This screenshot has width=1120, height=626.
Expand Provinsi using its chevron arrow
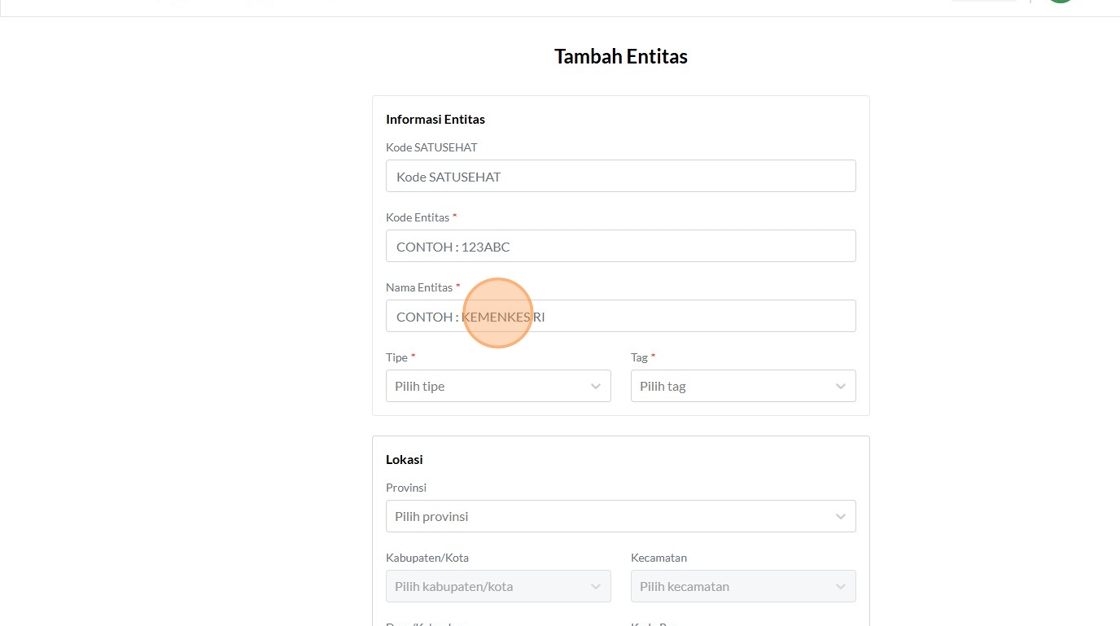[x=841, y=517]
